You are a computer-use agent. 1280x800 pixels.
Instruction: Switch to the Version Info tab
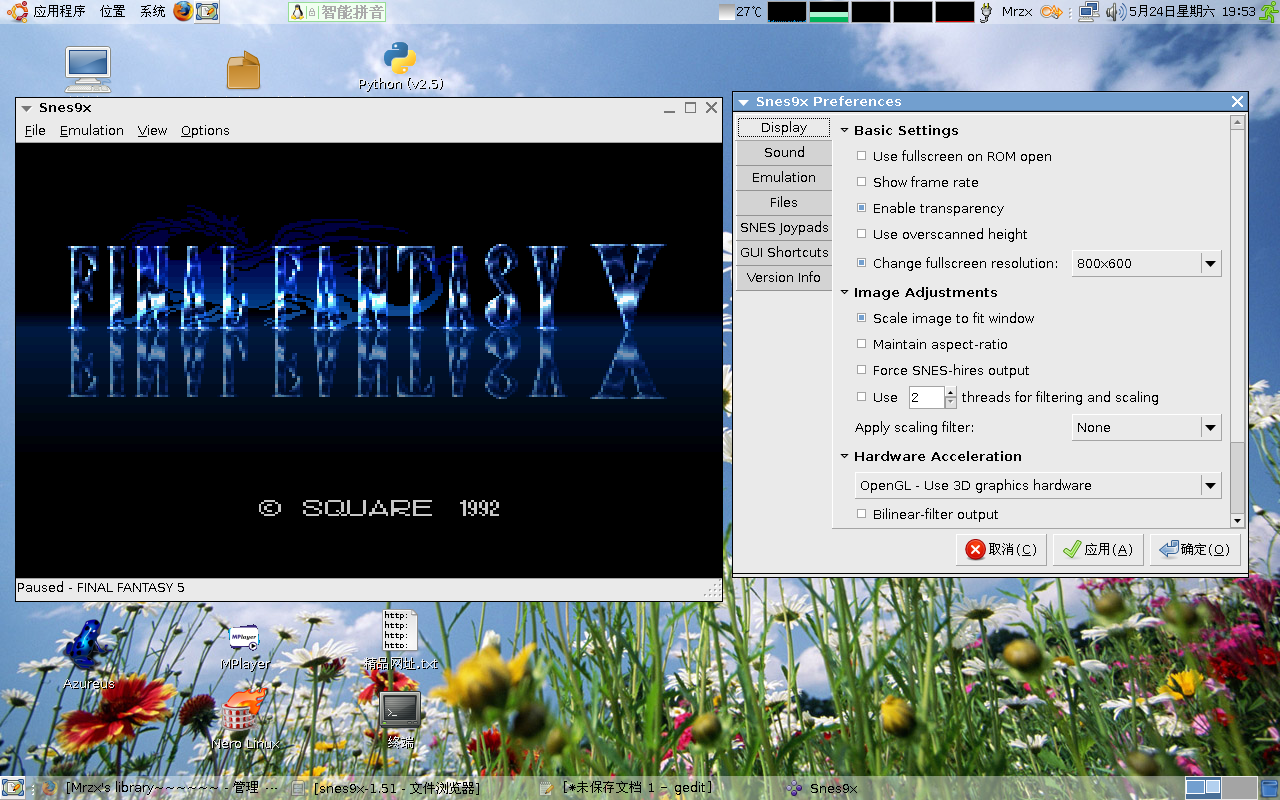(x=784, y=277)
